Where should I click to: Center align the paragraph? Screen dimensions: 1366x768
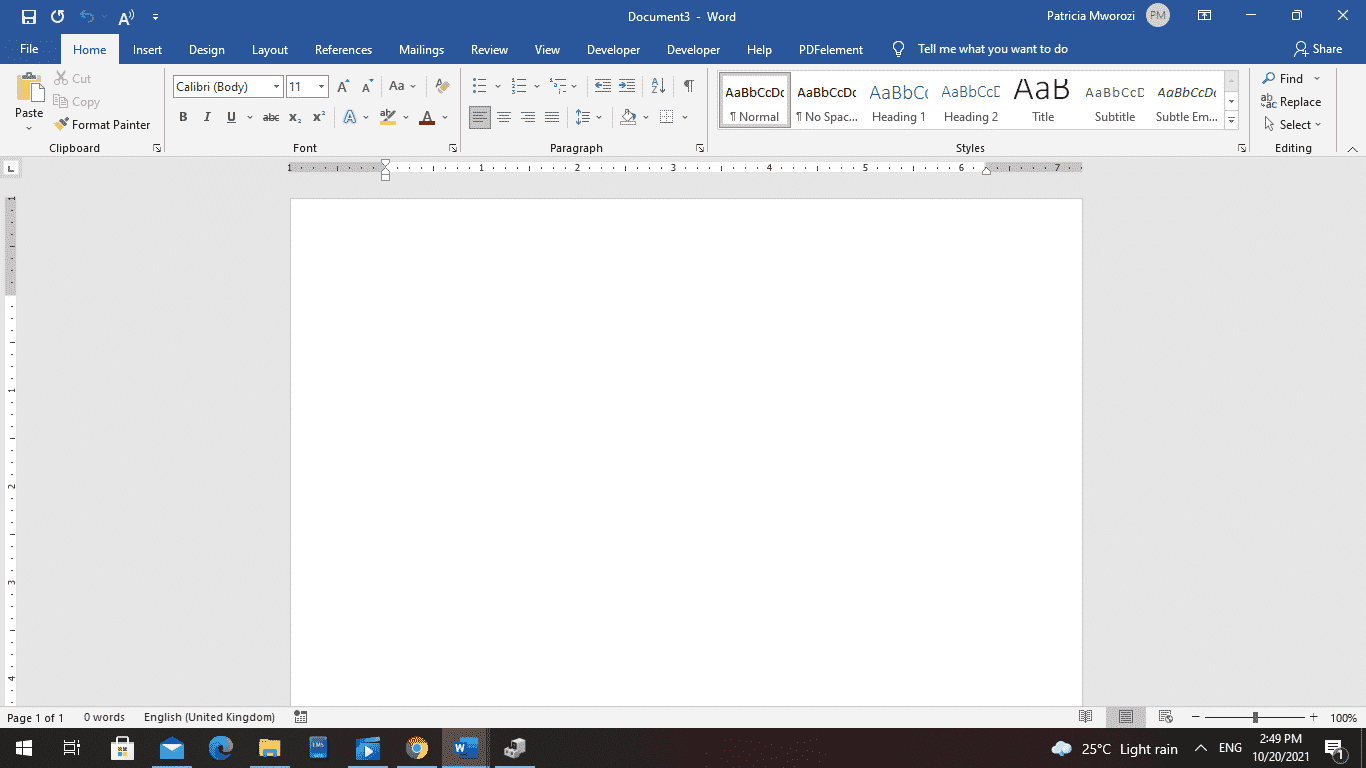click(504, 117)
